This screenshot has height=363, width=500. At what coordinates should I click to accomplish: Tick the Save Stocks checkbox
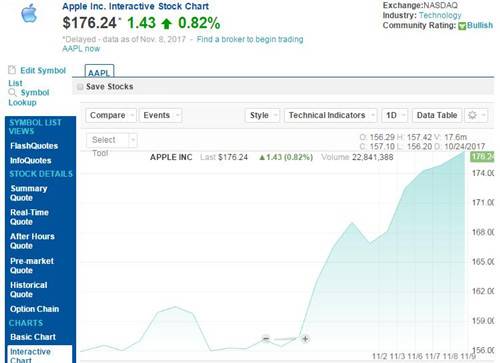coord(80,87)
